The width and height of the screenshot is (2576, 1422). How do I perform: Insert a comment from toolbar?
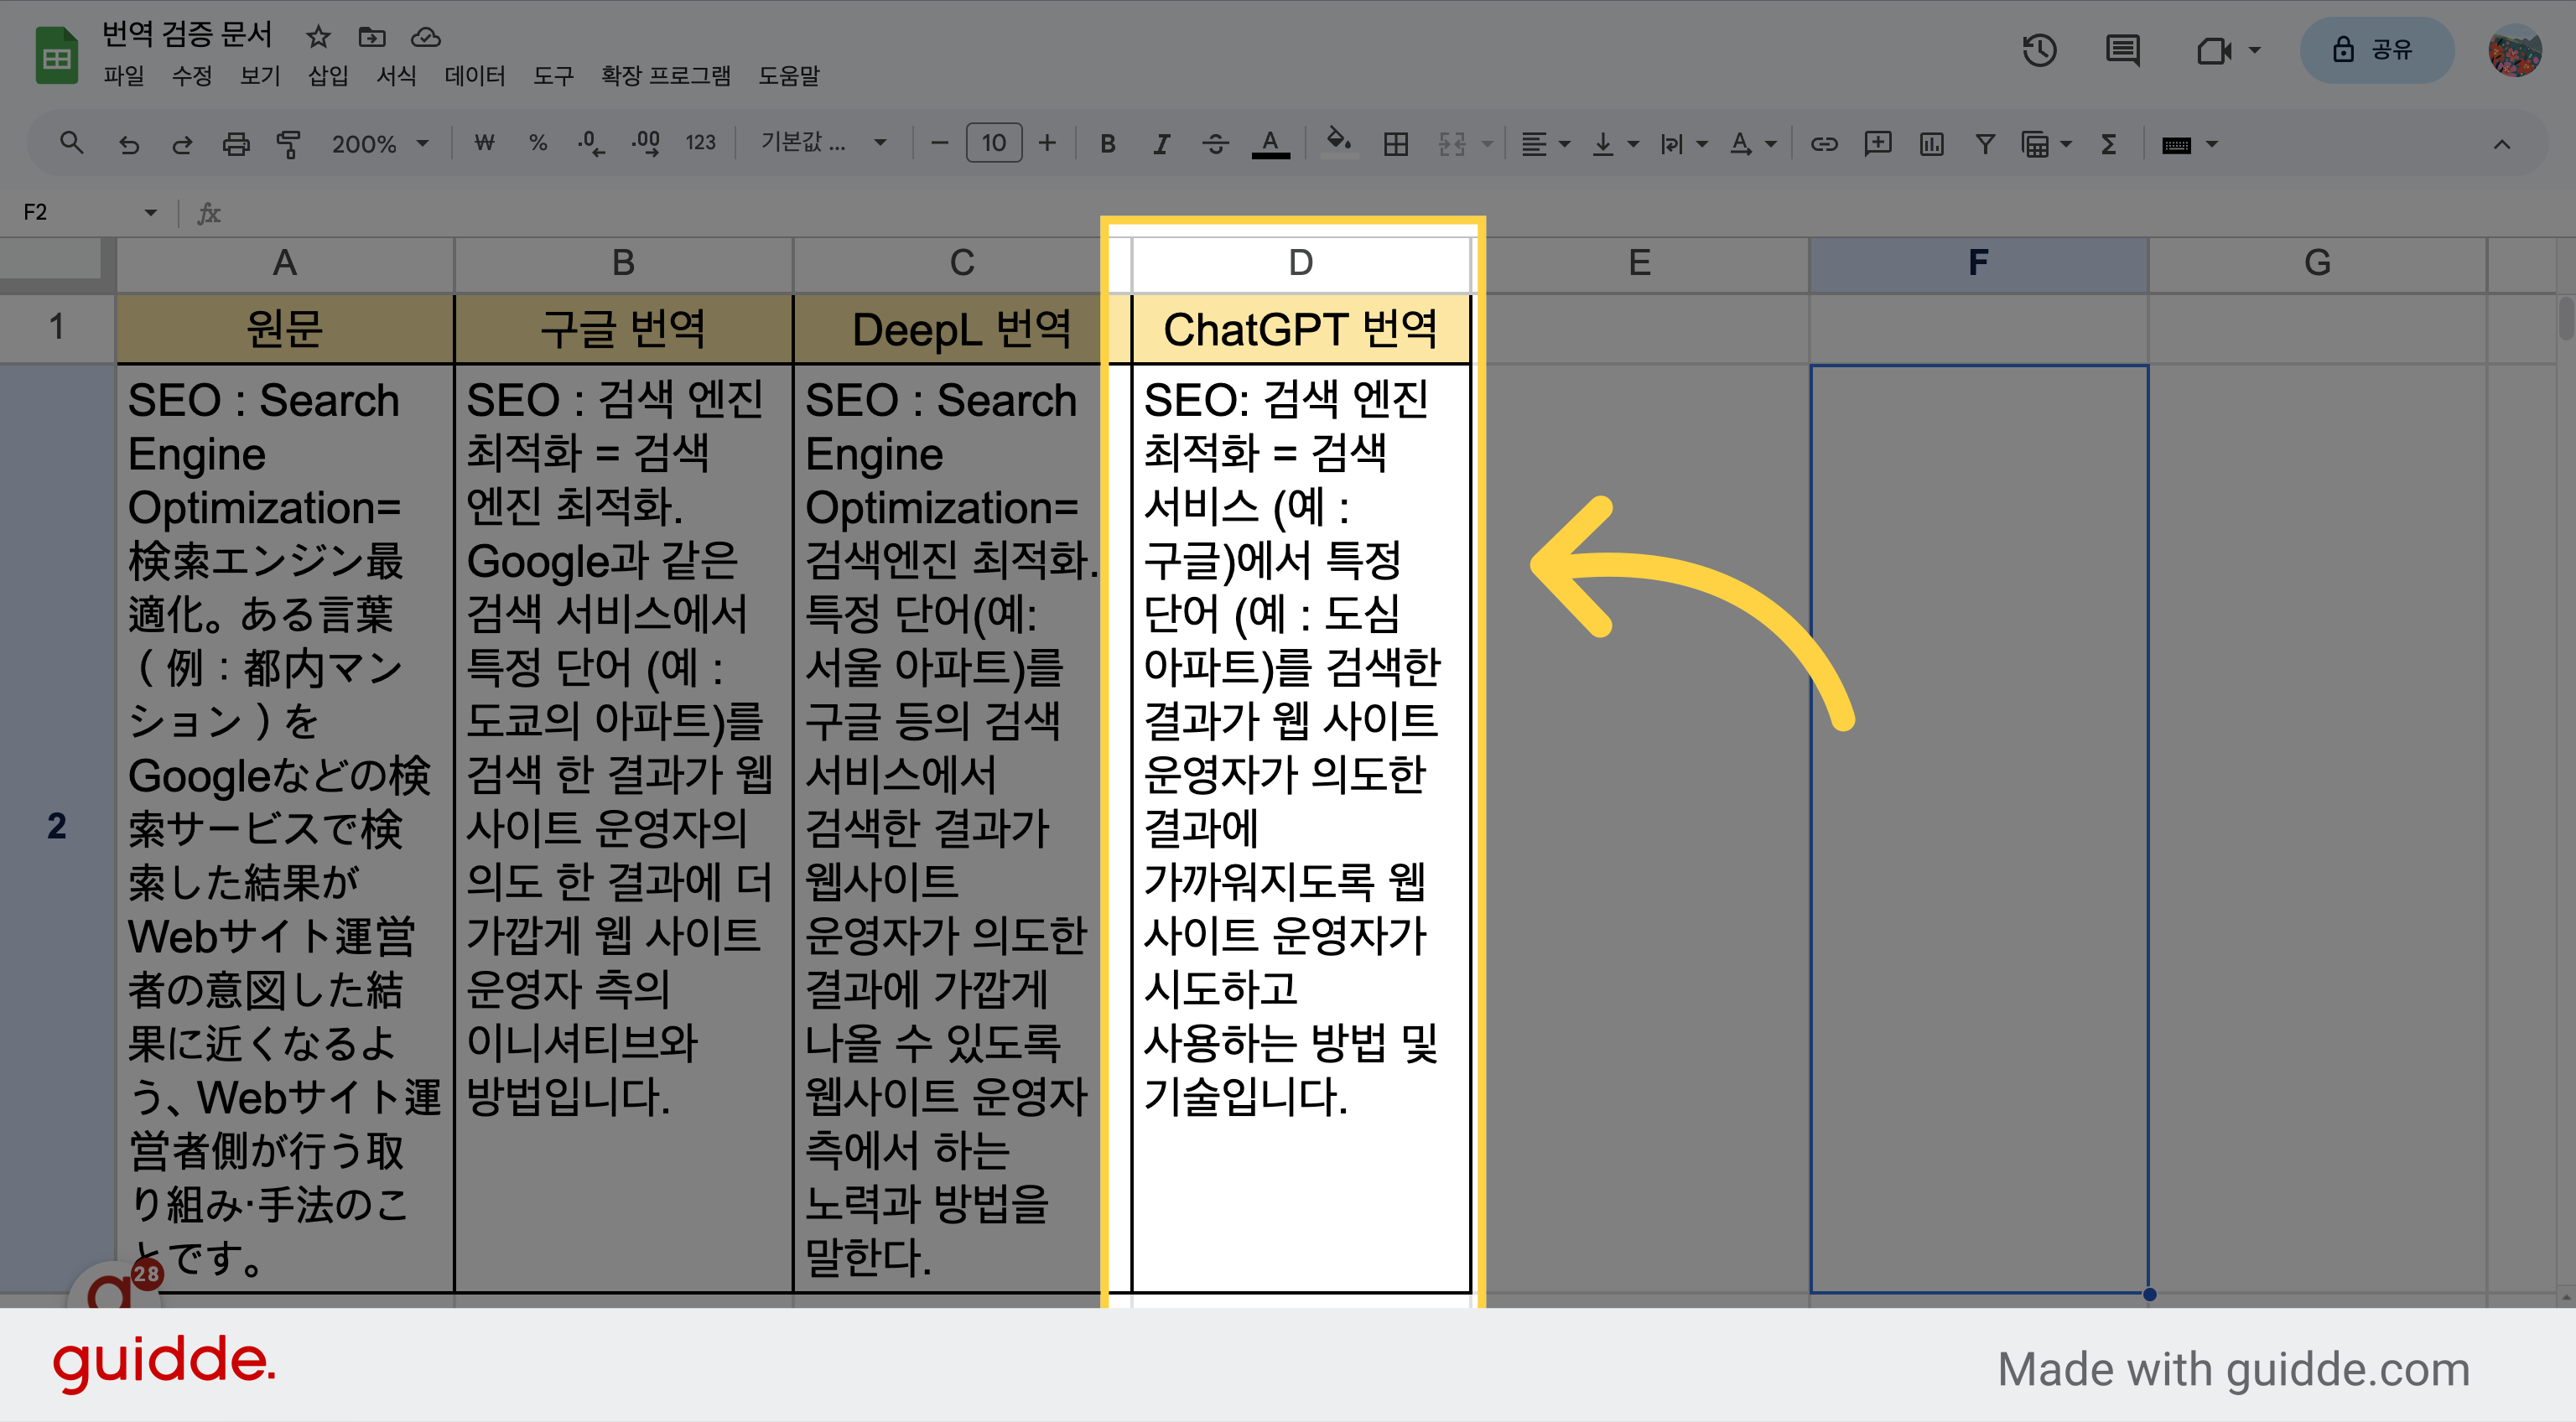1878,144
